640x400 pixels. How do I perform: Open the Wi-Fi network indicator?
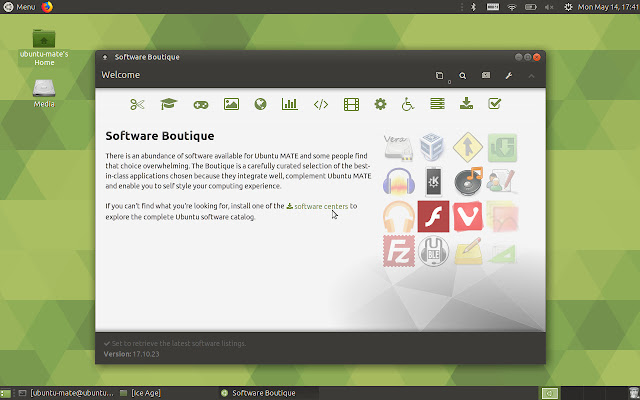click(x=511, y=7)
